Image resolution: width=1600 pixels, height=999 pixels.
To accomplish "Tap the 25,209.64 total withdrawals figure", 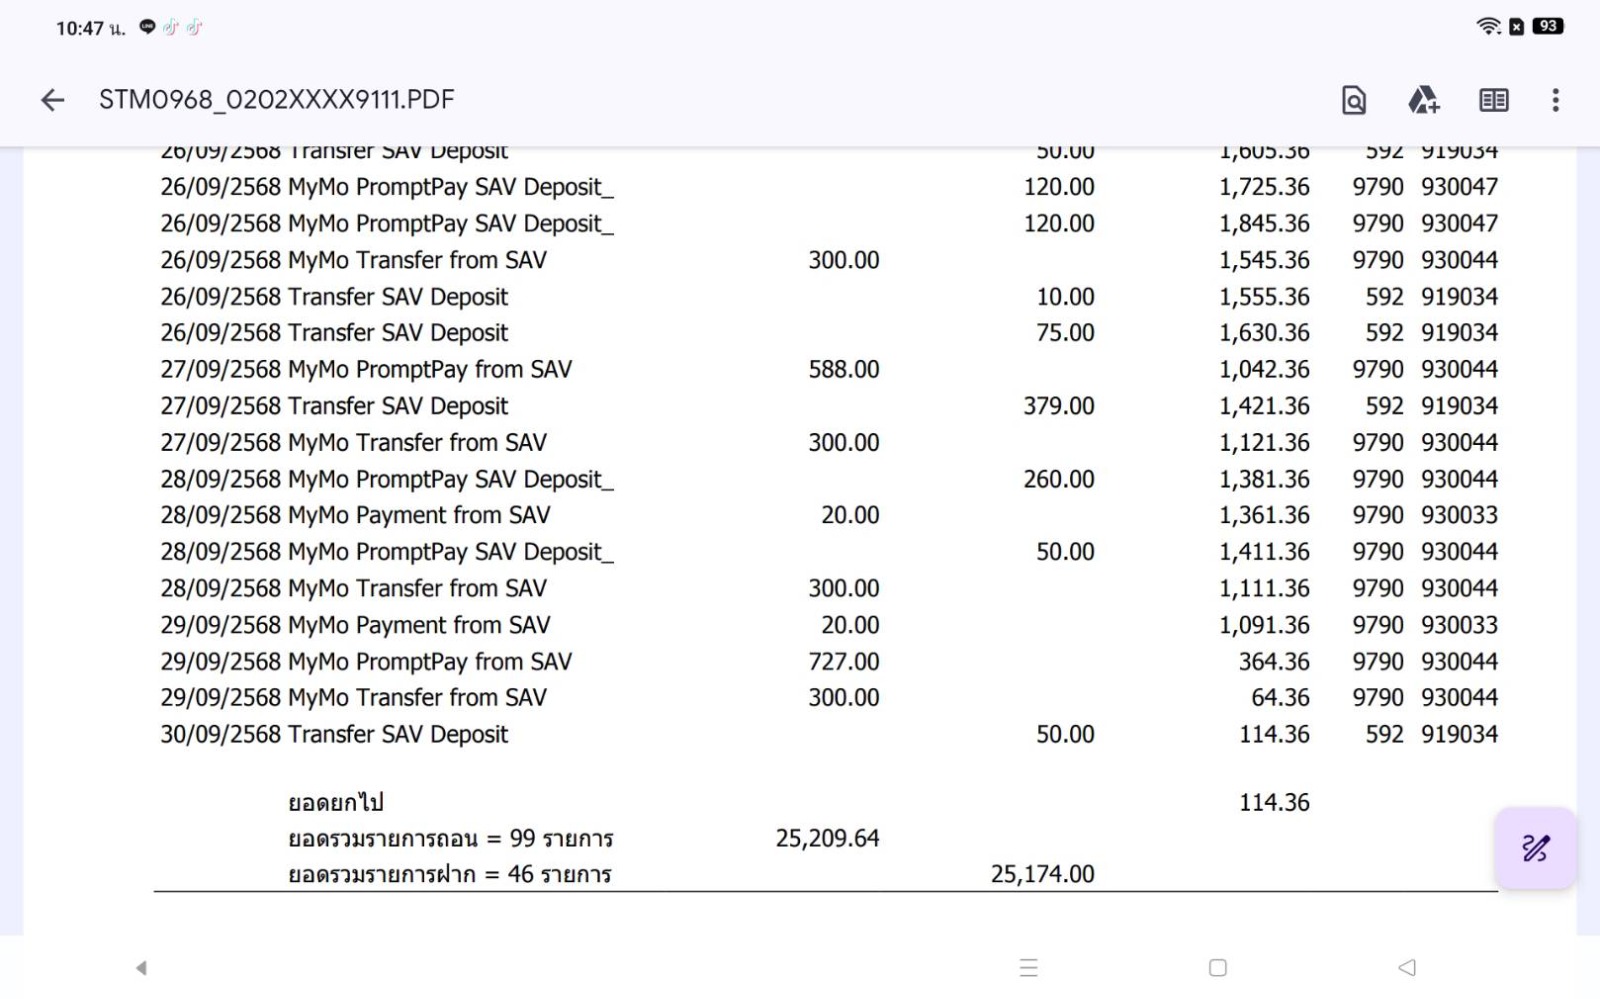I will coord(827,838).
